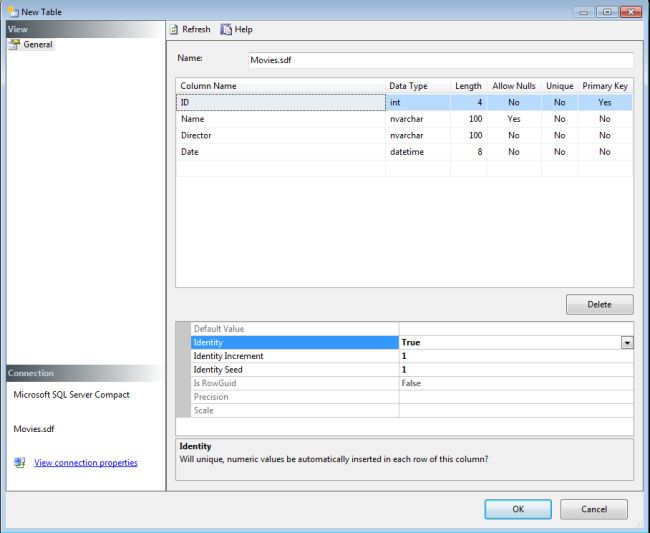Click the Identity Increment value 1

tap(516, 356)
